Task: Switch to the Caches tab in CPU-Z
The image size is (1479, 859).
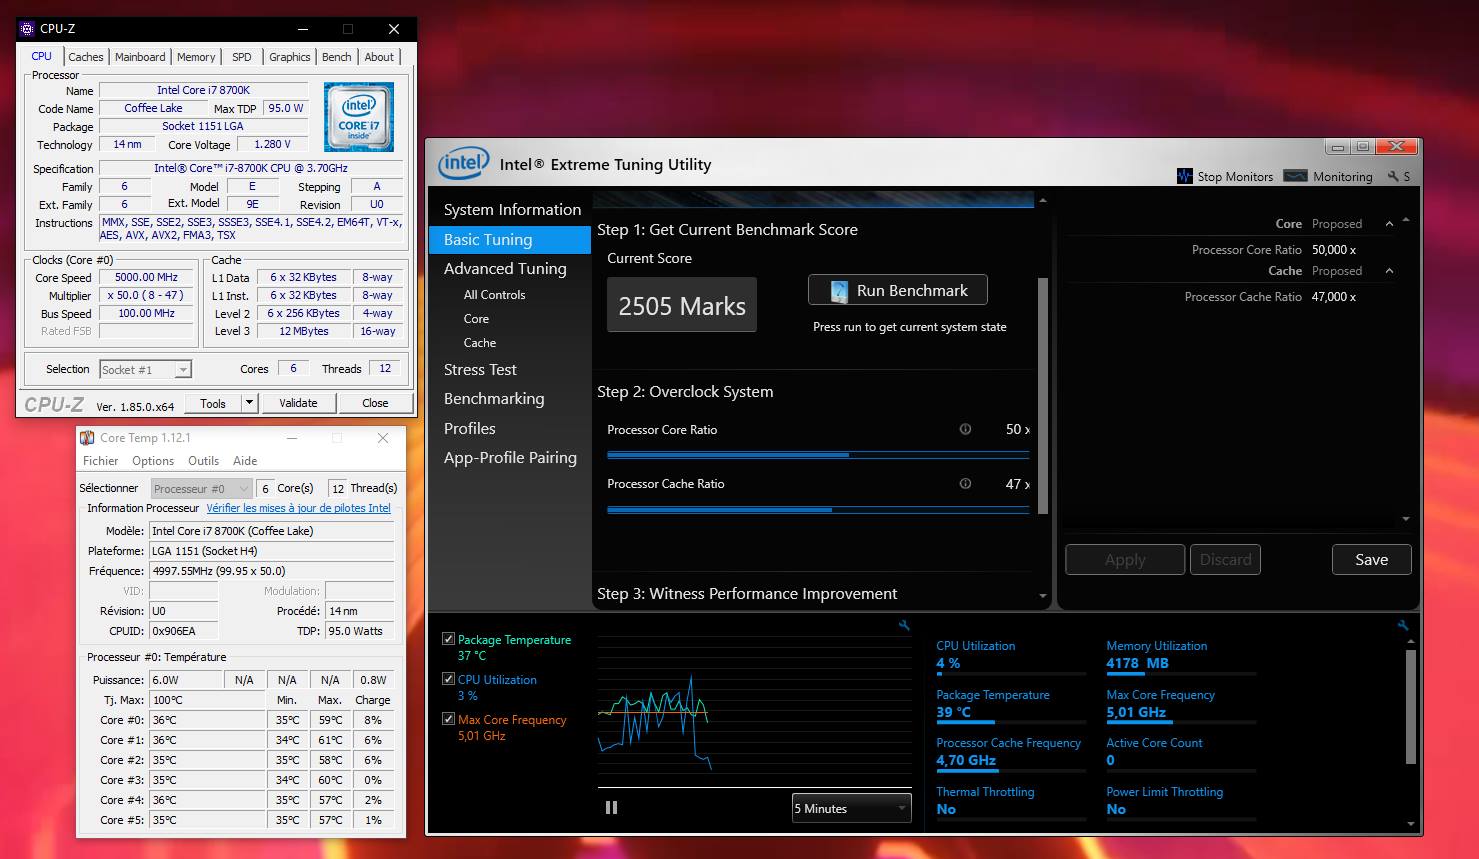Action: coord(86,57)
